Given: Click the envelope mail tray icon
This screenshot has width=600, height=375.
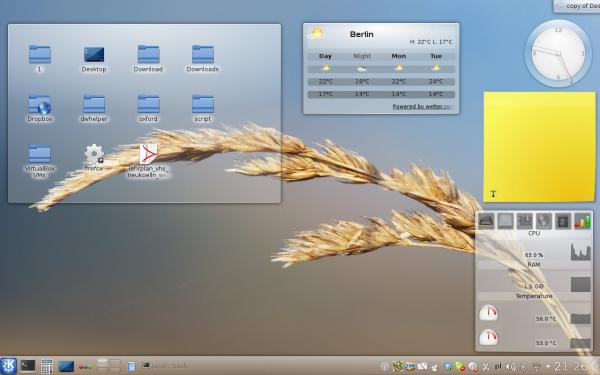Looking at the screenshot, I should (422, 367).
